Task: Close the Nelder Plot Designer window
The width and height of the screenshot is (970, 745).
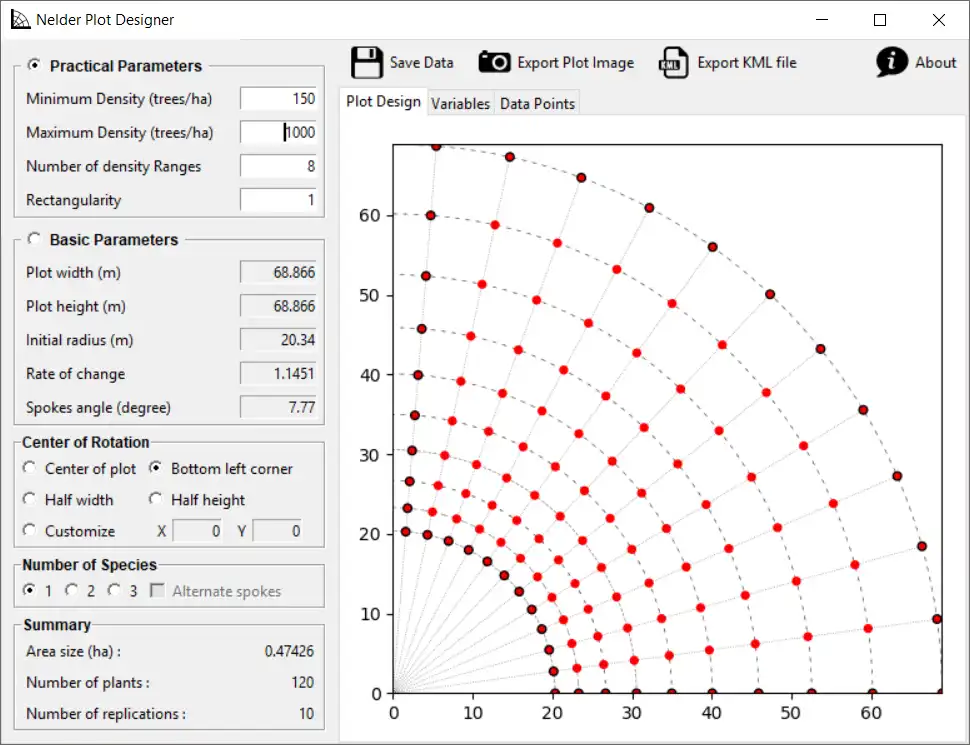Action: click(x=938, y=20)
